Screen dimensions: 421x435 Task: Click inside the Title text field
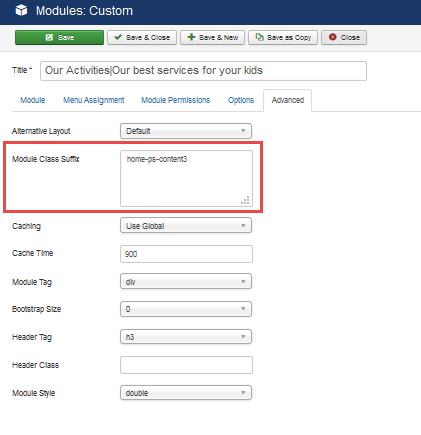[203, 71]
